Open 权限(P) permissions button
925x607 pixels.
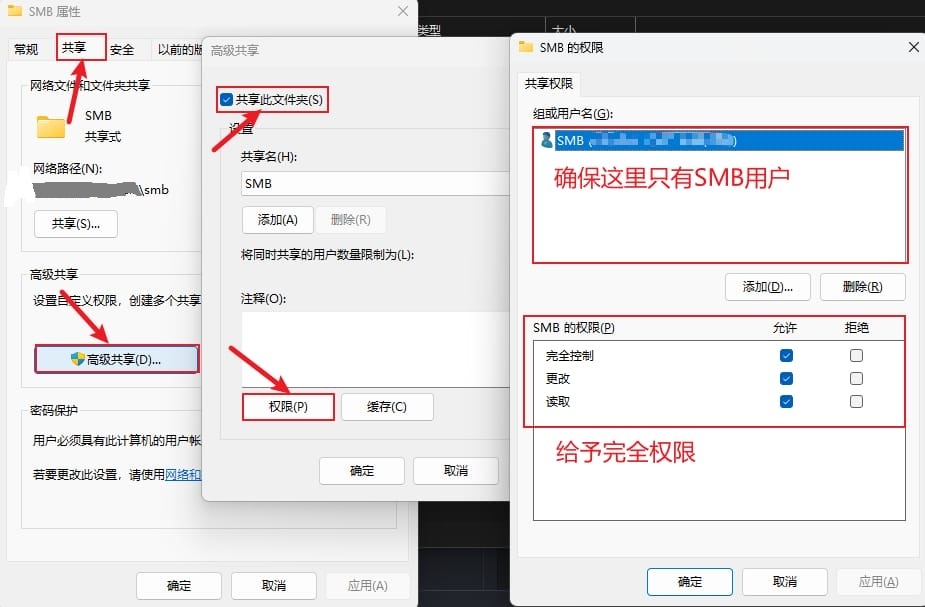pyautogui.click(x=288, y=407)
